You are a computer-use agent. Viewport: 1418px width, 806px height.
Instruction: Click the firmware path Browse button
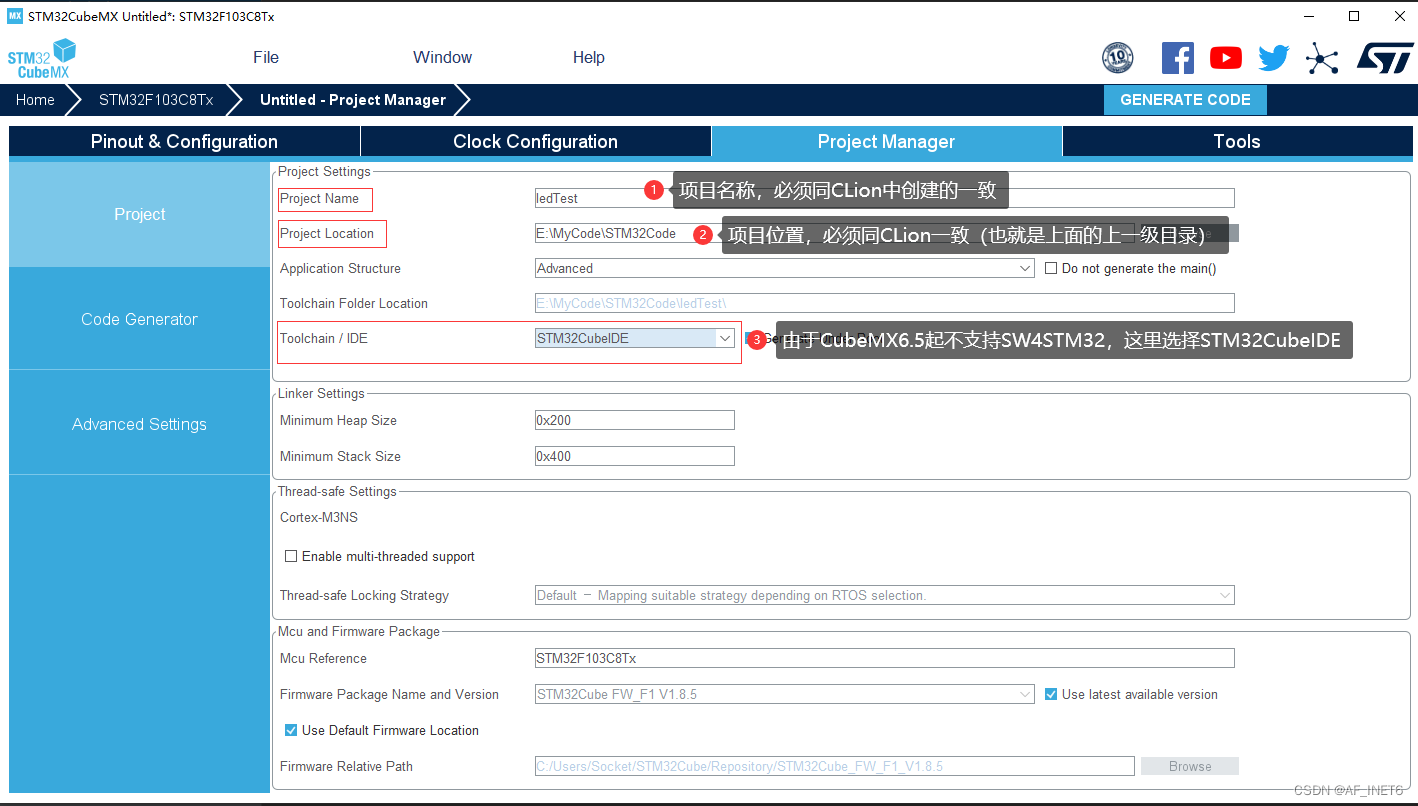(x=1190, y=766)
